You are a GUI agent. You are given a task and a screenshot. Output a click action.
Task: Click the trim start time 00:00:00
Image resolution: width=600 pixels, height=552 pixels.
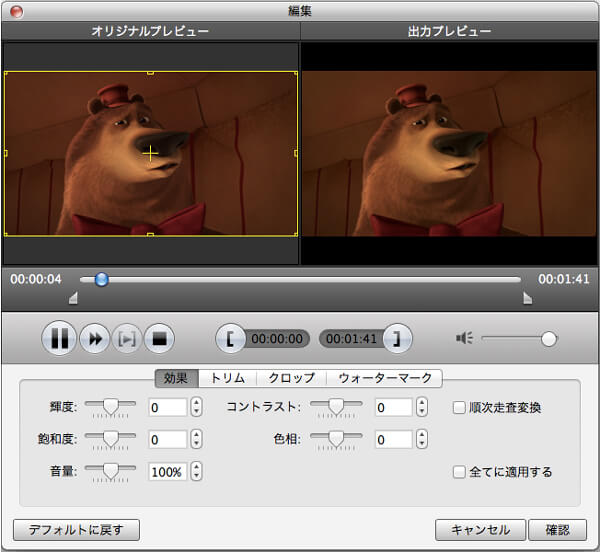click(x=277, y=339)
